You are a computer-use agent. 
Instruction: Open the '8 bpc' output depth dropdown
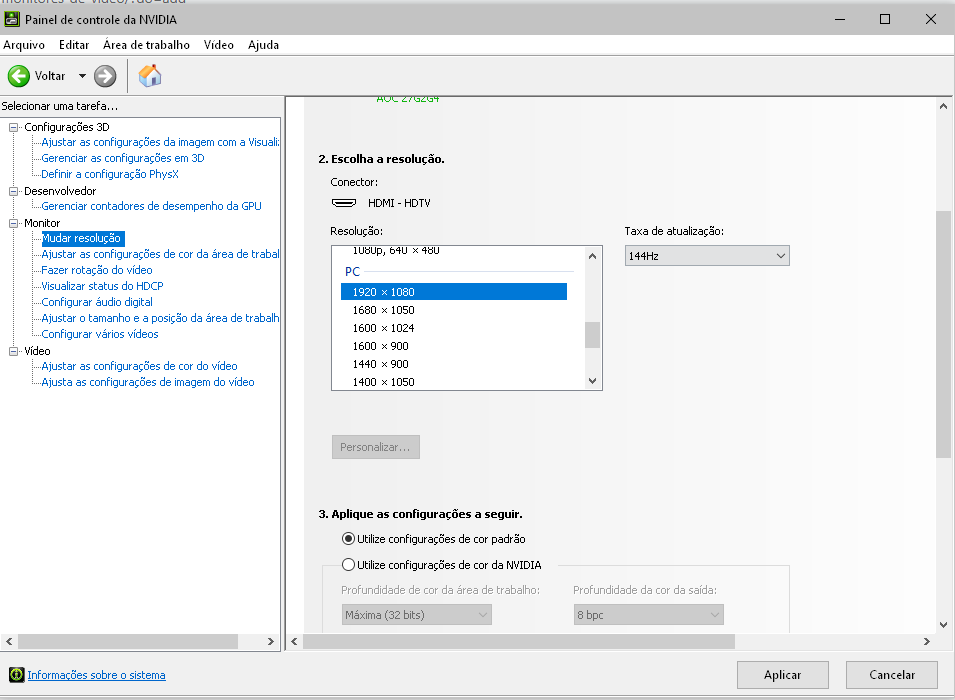pos(649,615)
